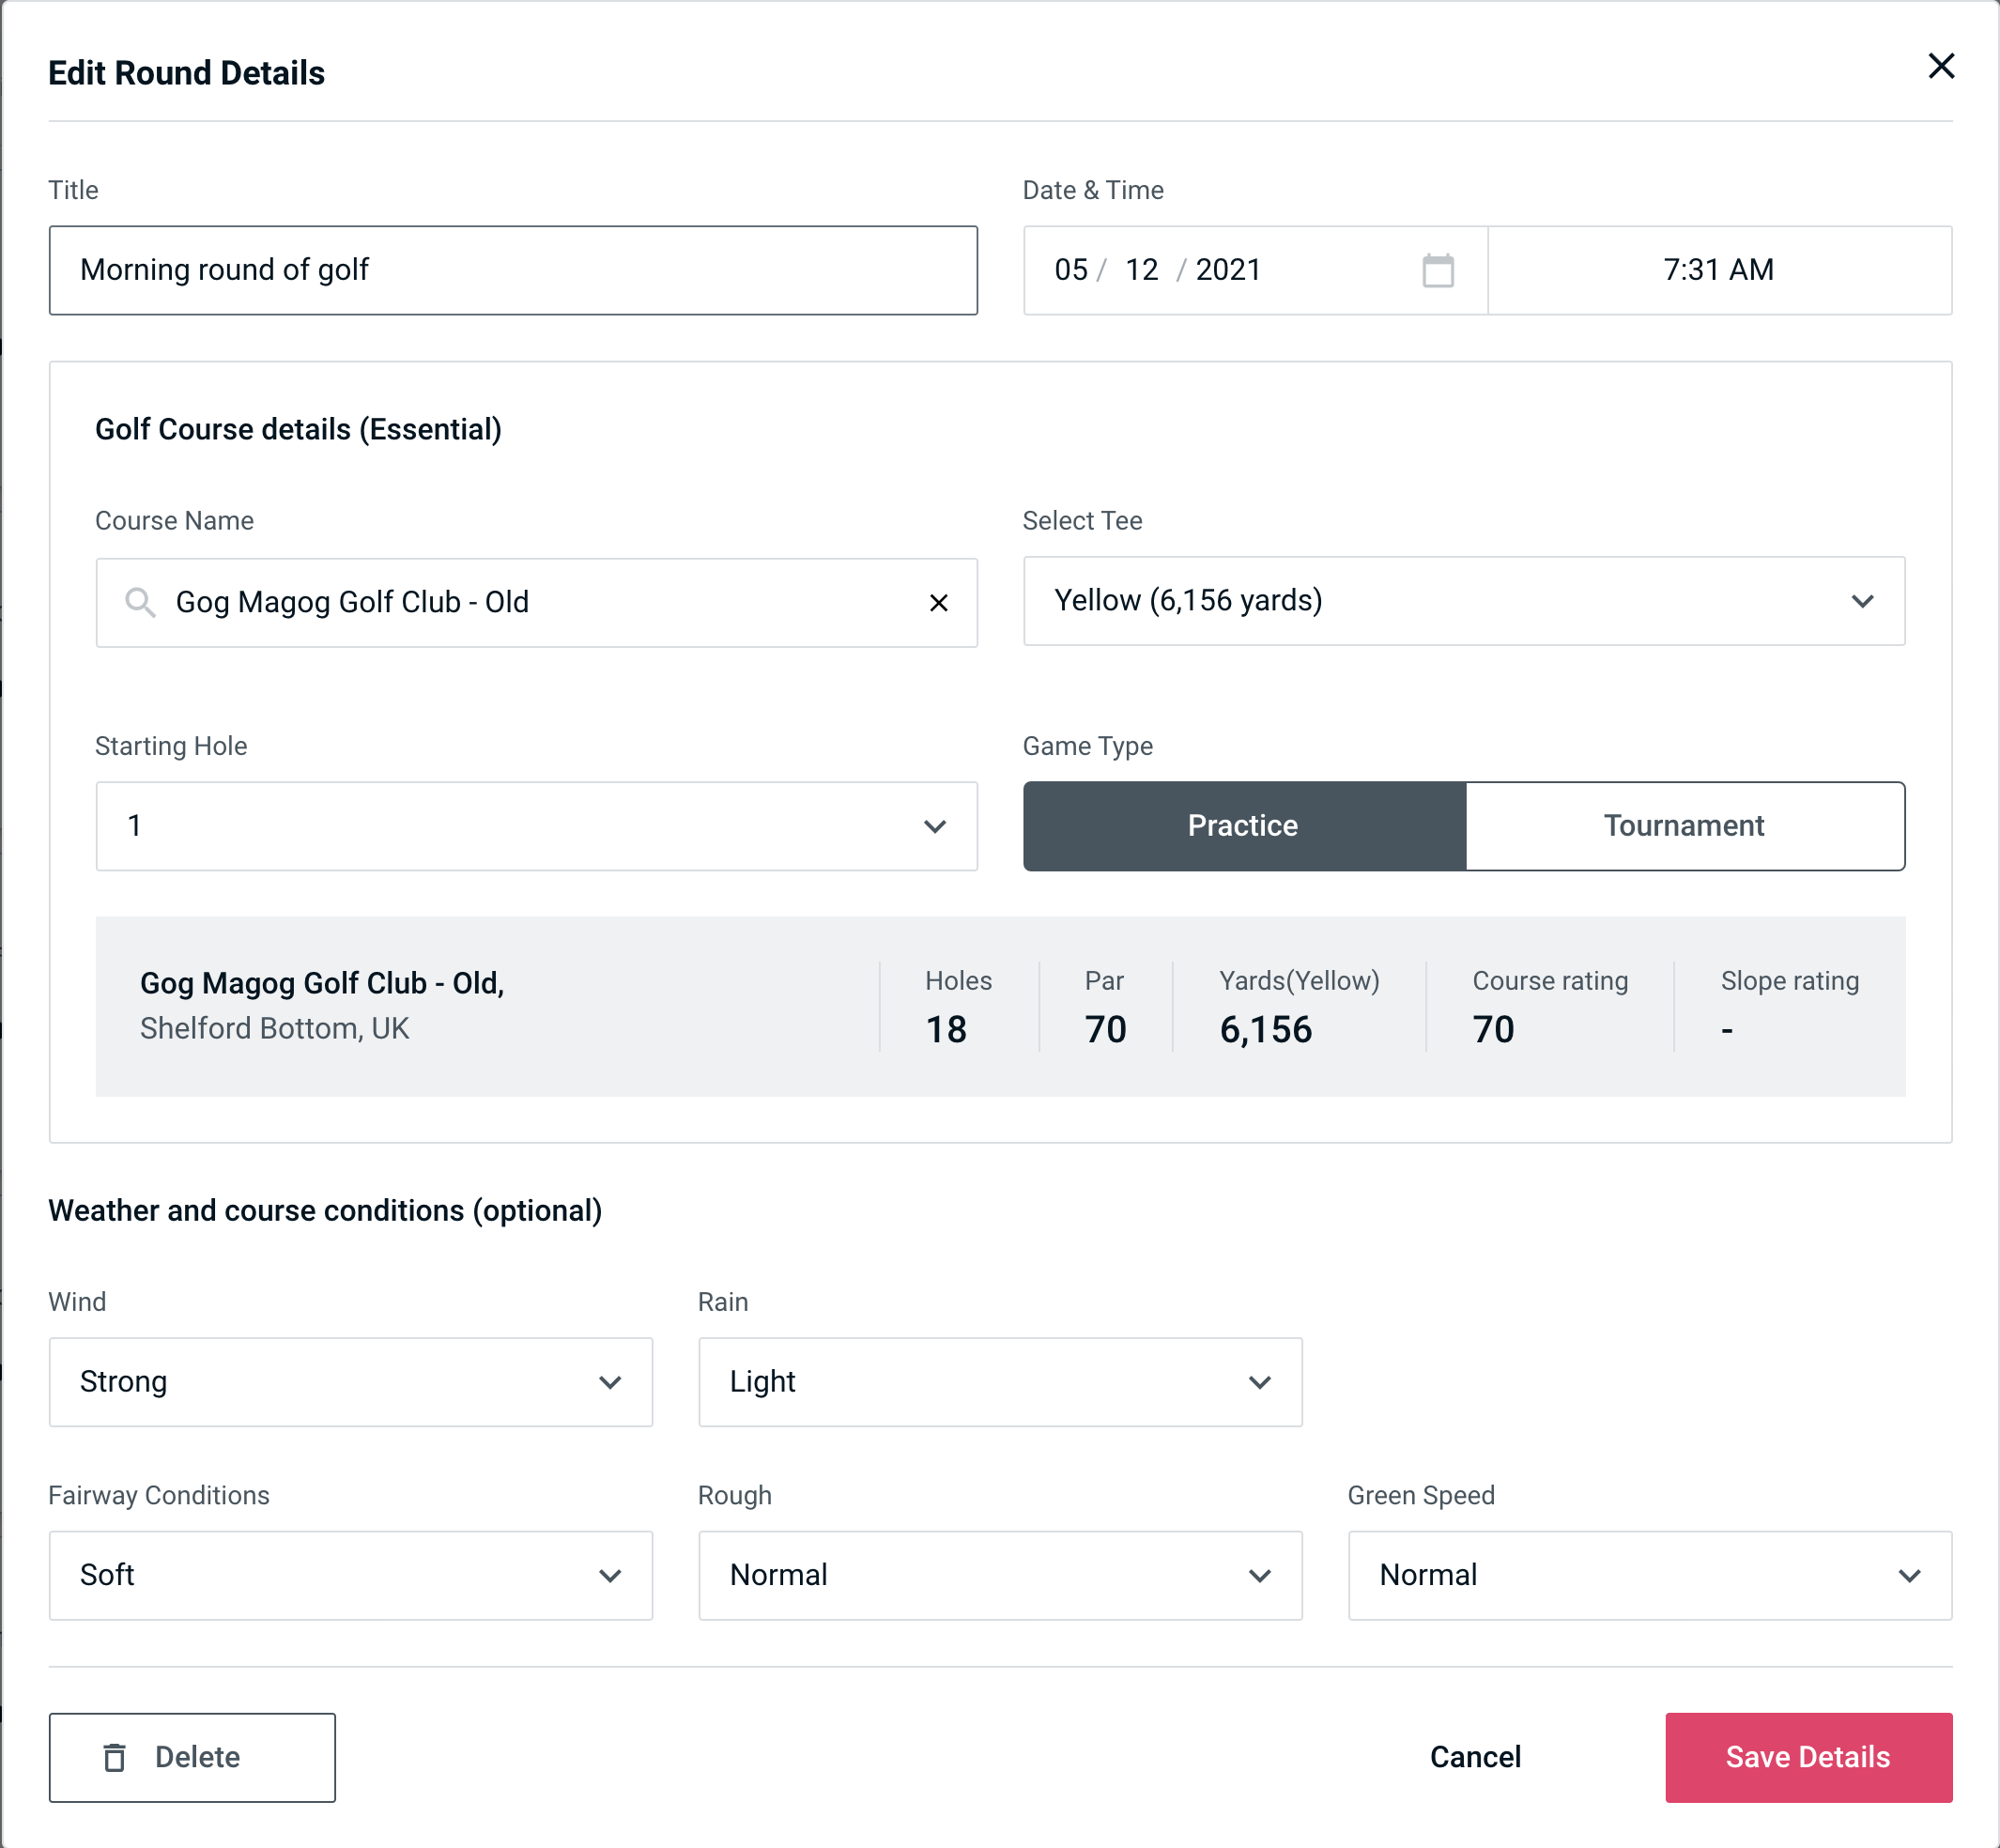Screen dimensions: 2000x1848
Task: Click the calendar icon for date picker
Action: pyautogui.click(x=1439, y=270)
